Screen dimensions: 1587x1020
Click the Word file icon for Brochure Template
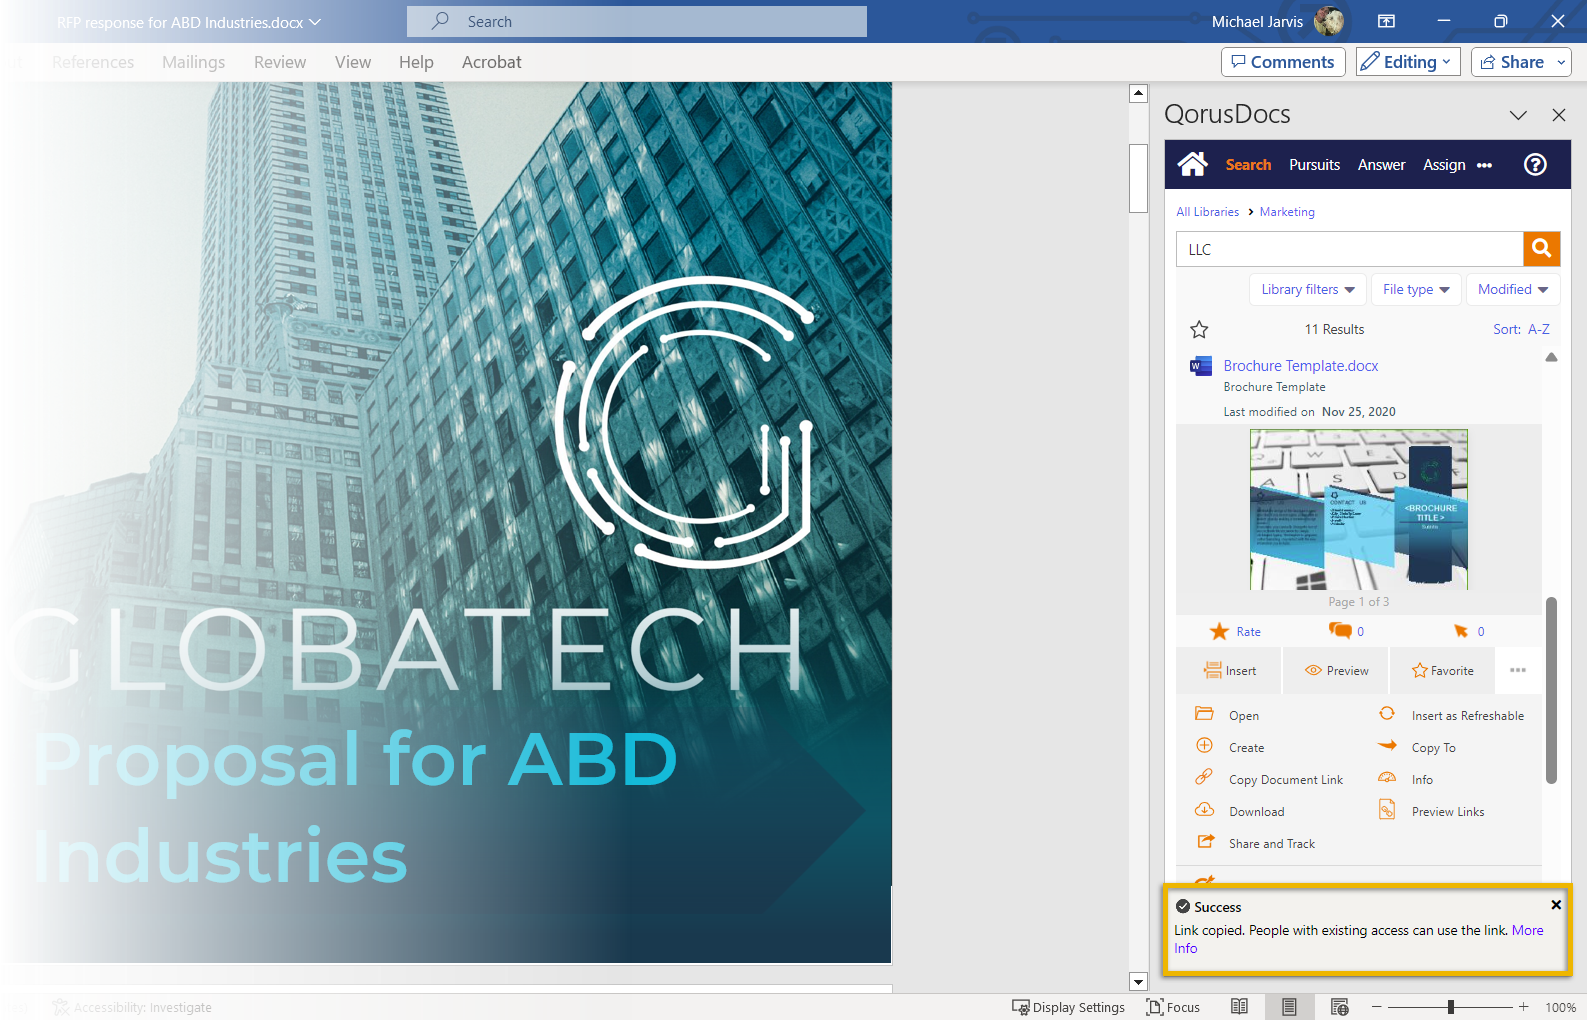coord(1200,366)
